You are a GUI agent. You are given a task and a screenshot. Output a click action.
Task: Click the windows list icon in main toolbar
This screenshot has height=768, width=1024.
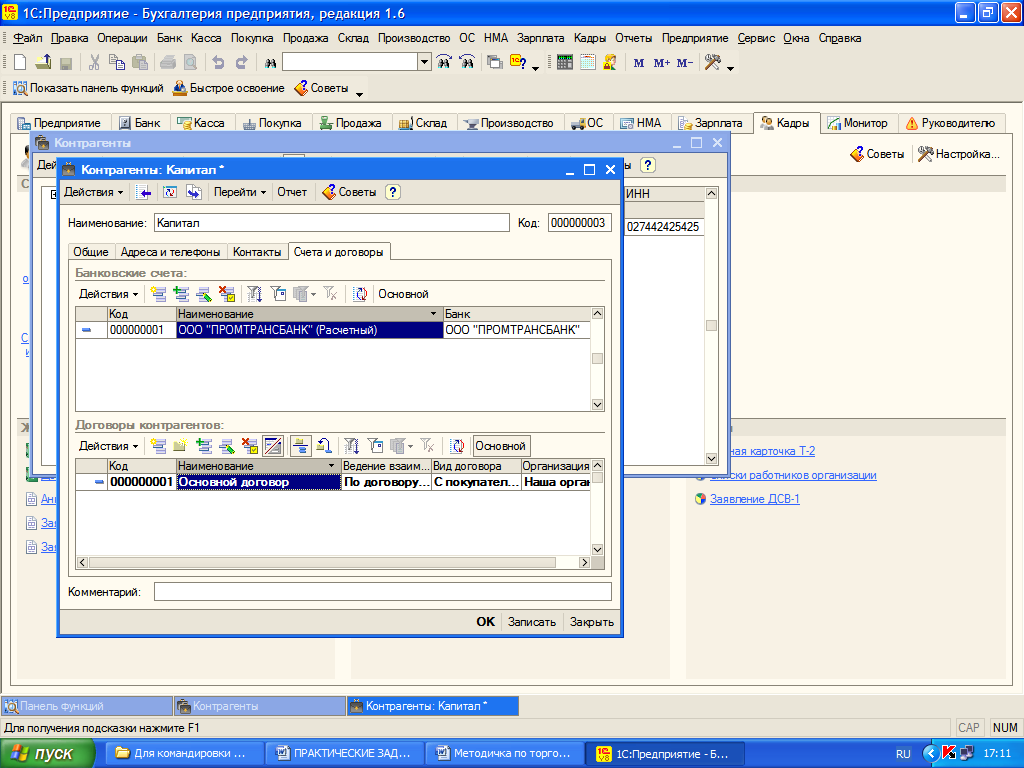point(495,63)
